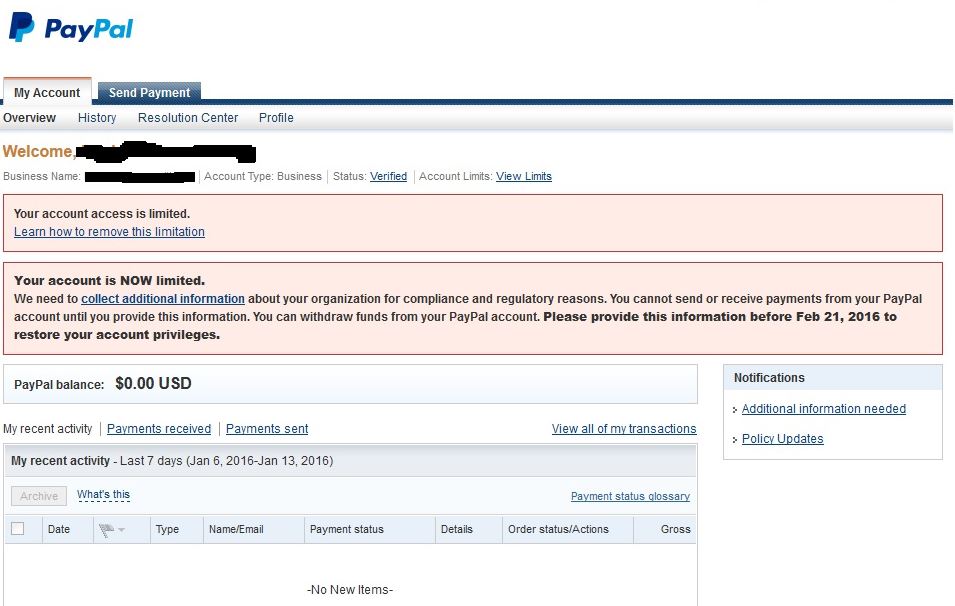Click the Archive button
Screen dimensions: 955x606
(39, 496)
